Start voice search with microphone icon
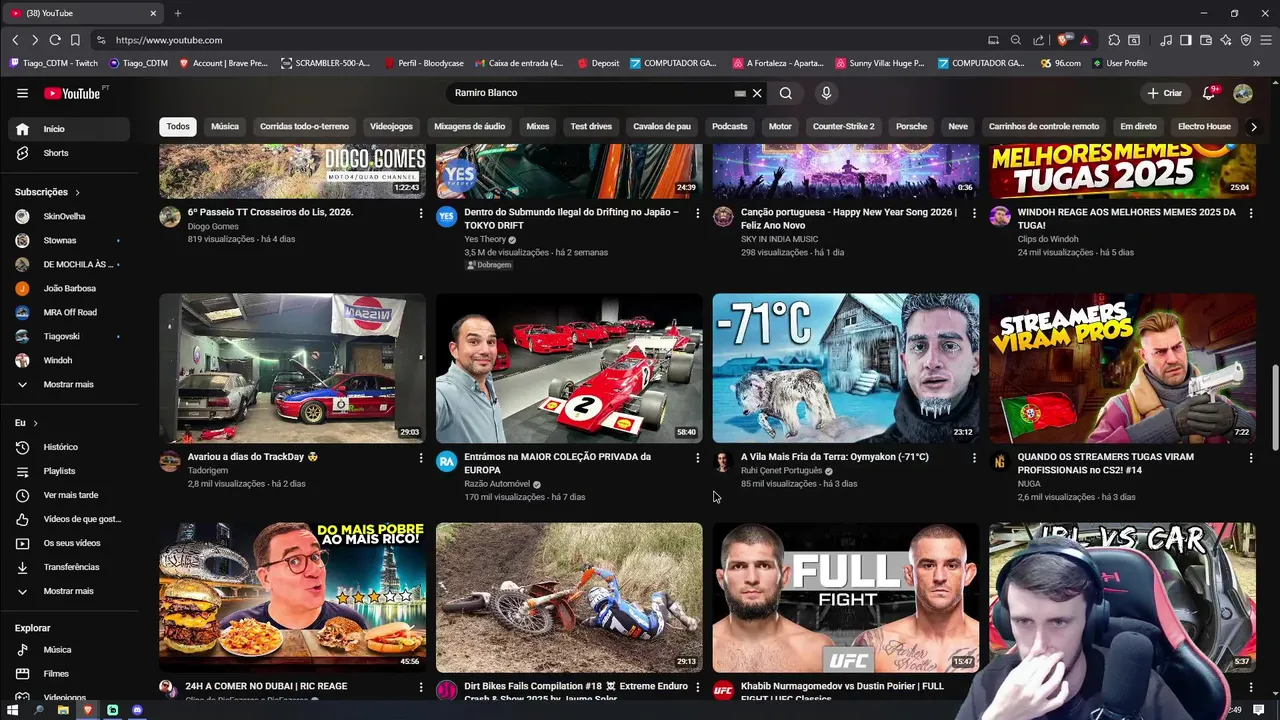 coord(826,93)
